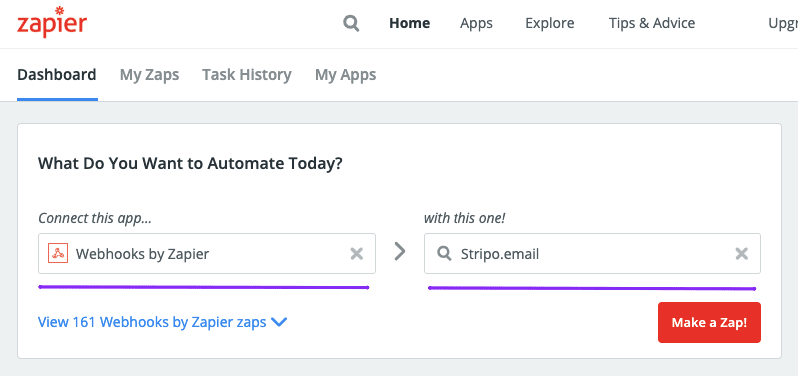798x376 pixels.
Task: Click the Zapier logo
Action: coord(52,22)
